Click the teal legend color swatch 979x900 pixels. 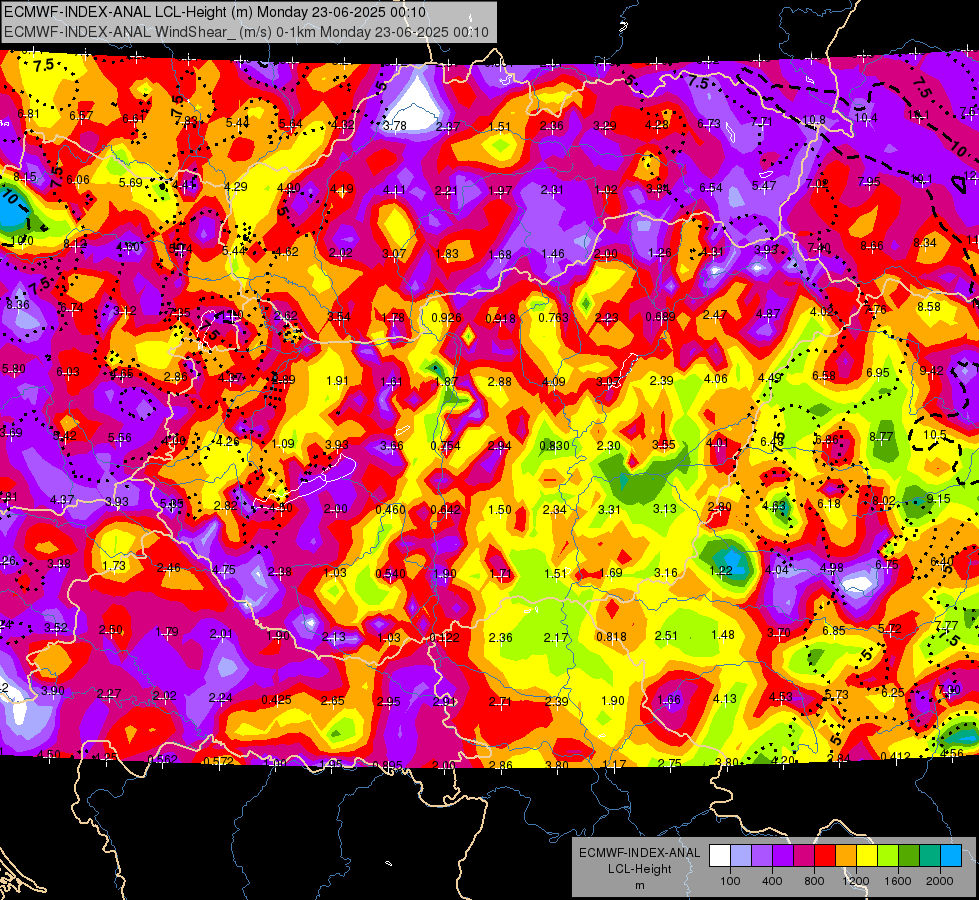(x=930, y=855)
